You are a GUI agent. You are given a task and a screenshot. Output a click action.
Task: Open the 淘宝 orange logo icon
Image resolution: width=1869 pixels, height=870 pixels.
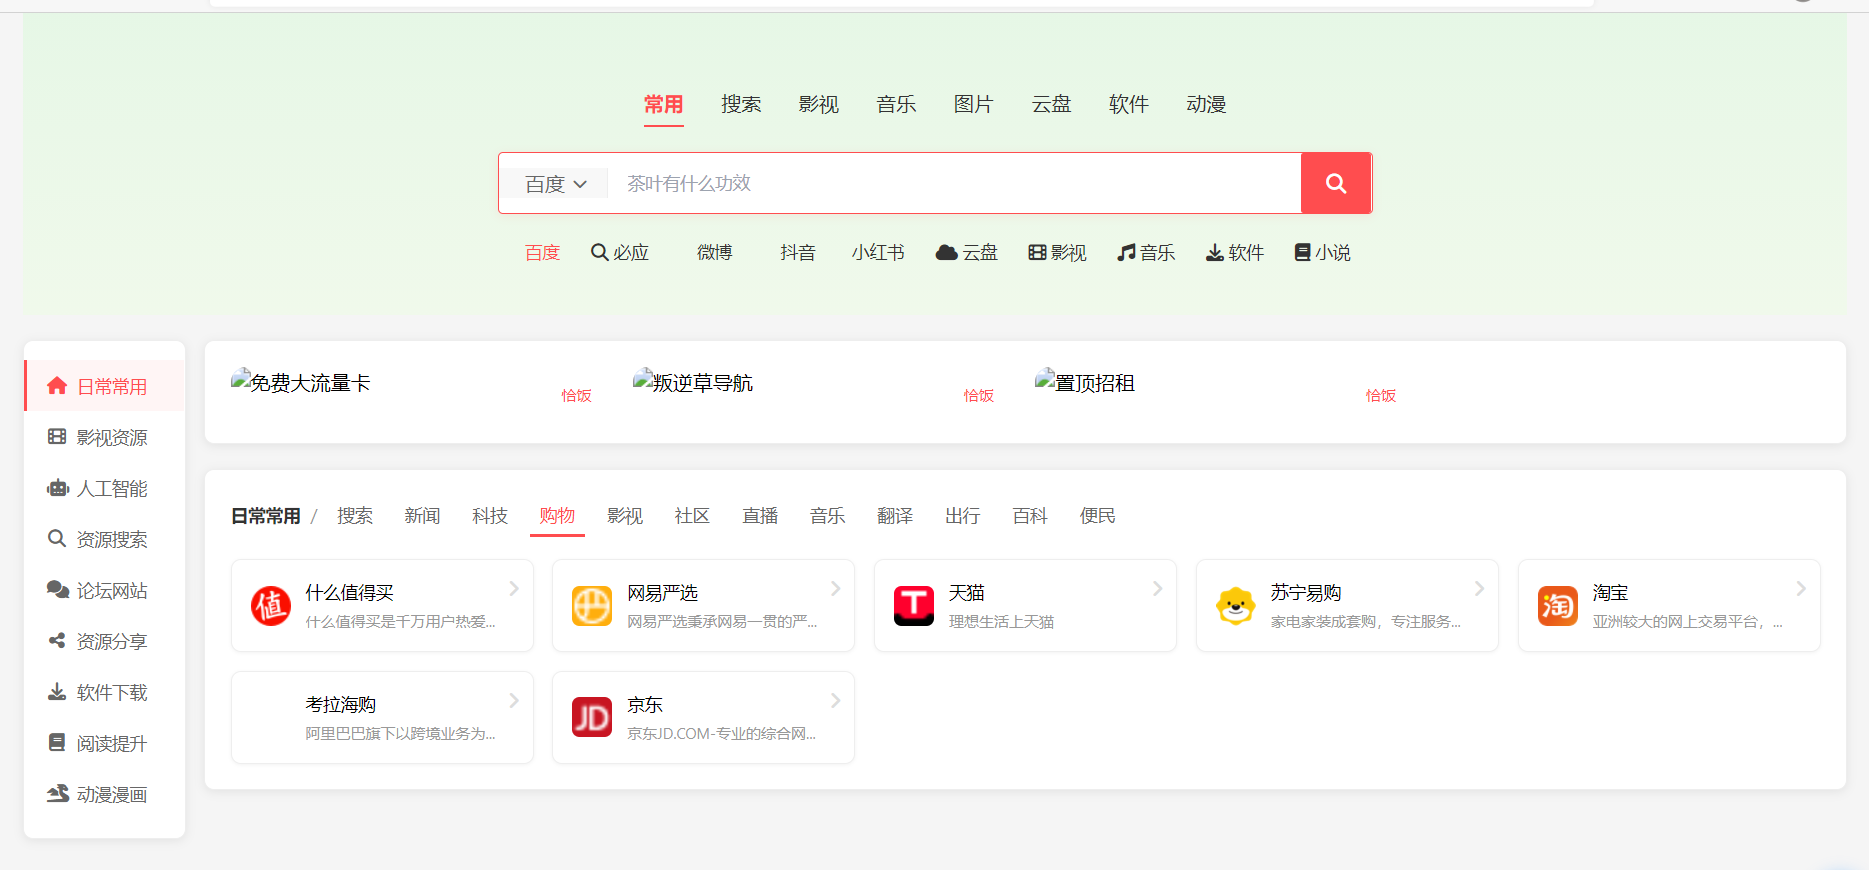click(x=1558, y=606)
